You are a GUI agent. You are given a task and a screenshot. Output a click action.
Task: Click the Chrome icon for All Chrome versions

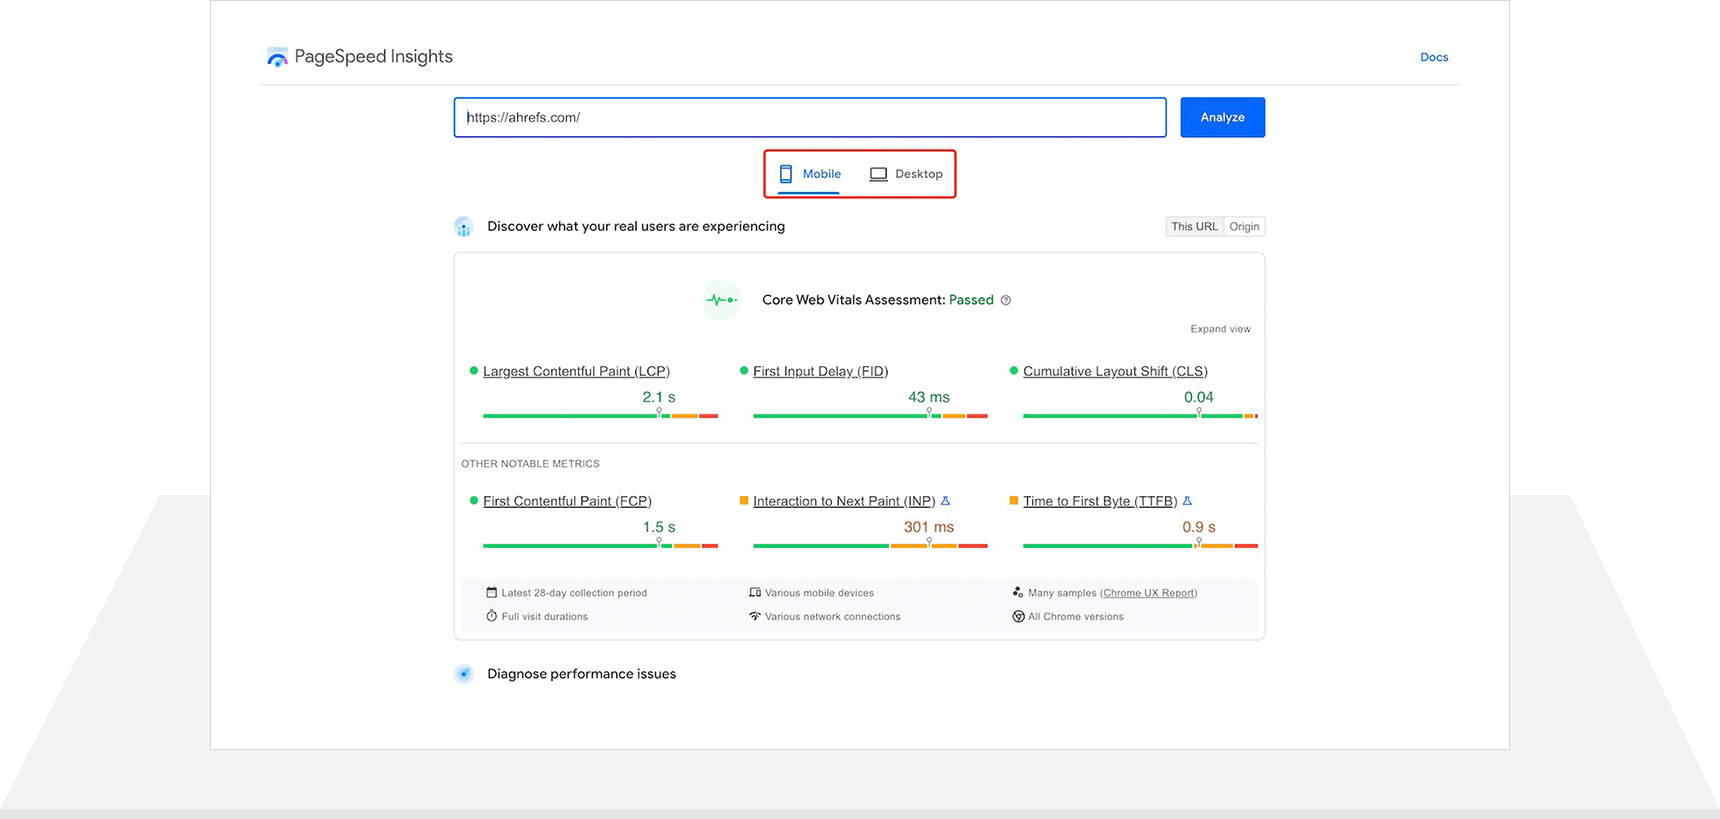(1018, 616)
